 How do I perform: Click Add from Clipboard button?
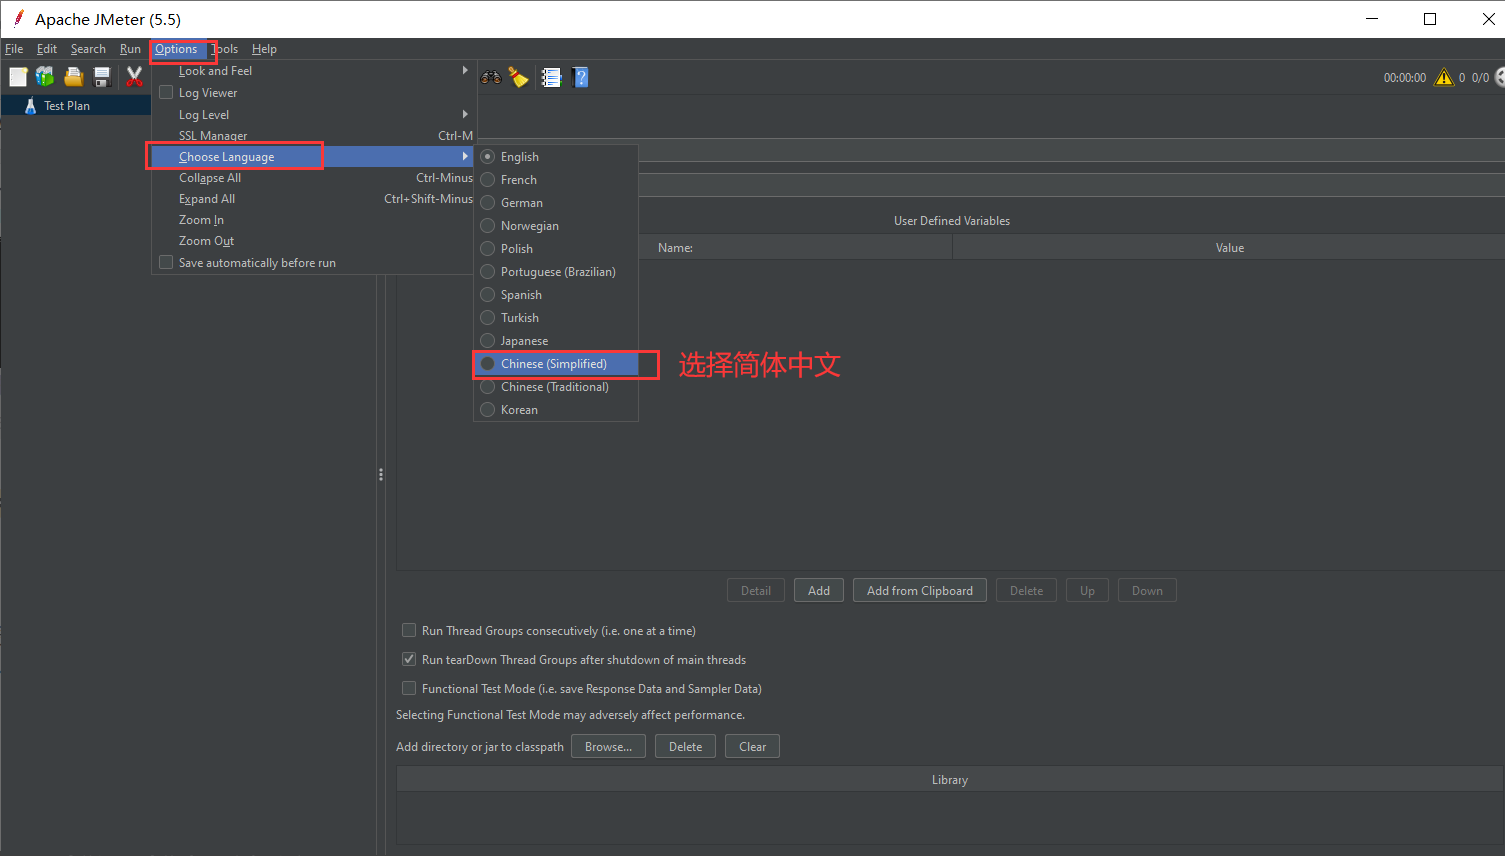920,591
